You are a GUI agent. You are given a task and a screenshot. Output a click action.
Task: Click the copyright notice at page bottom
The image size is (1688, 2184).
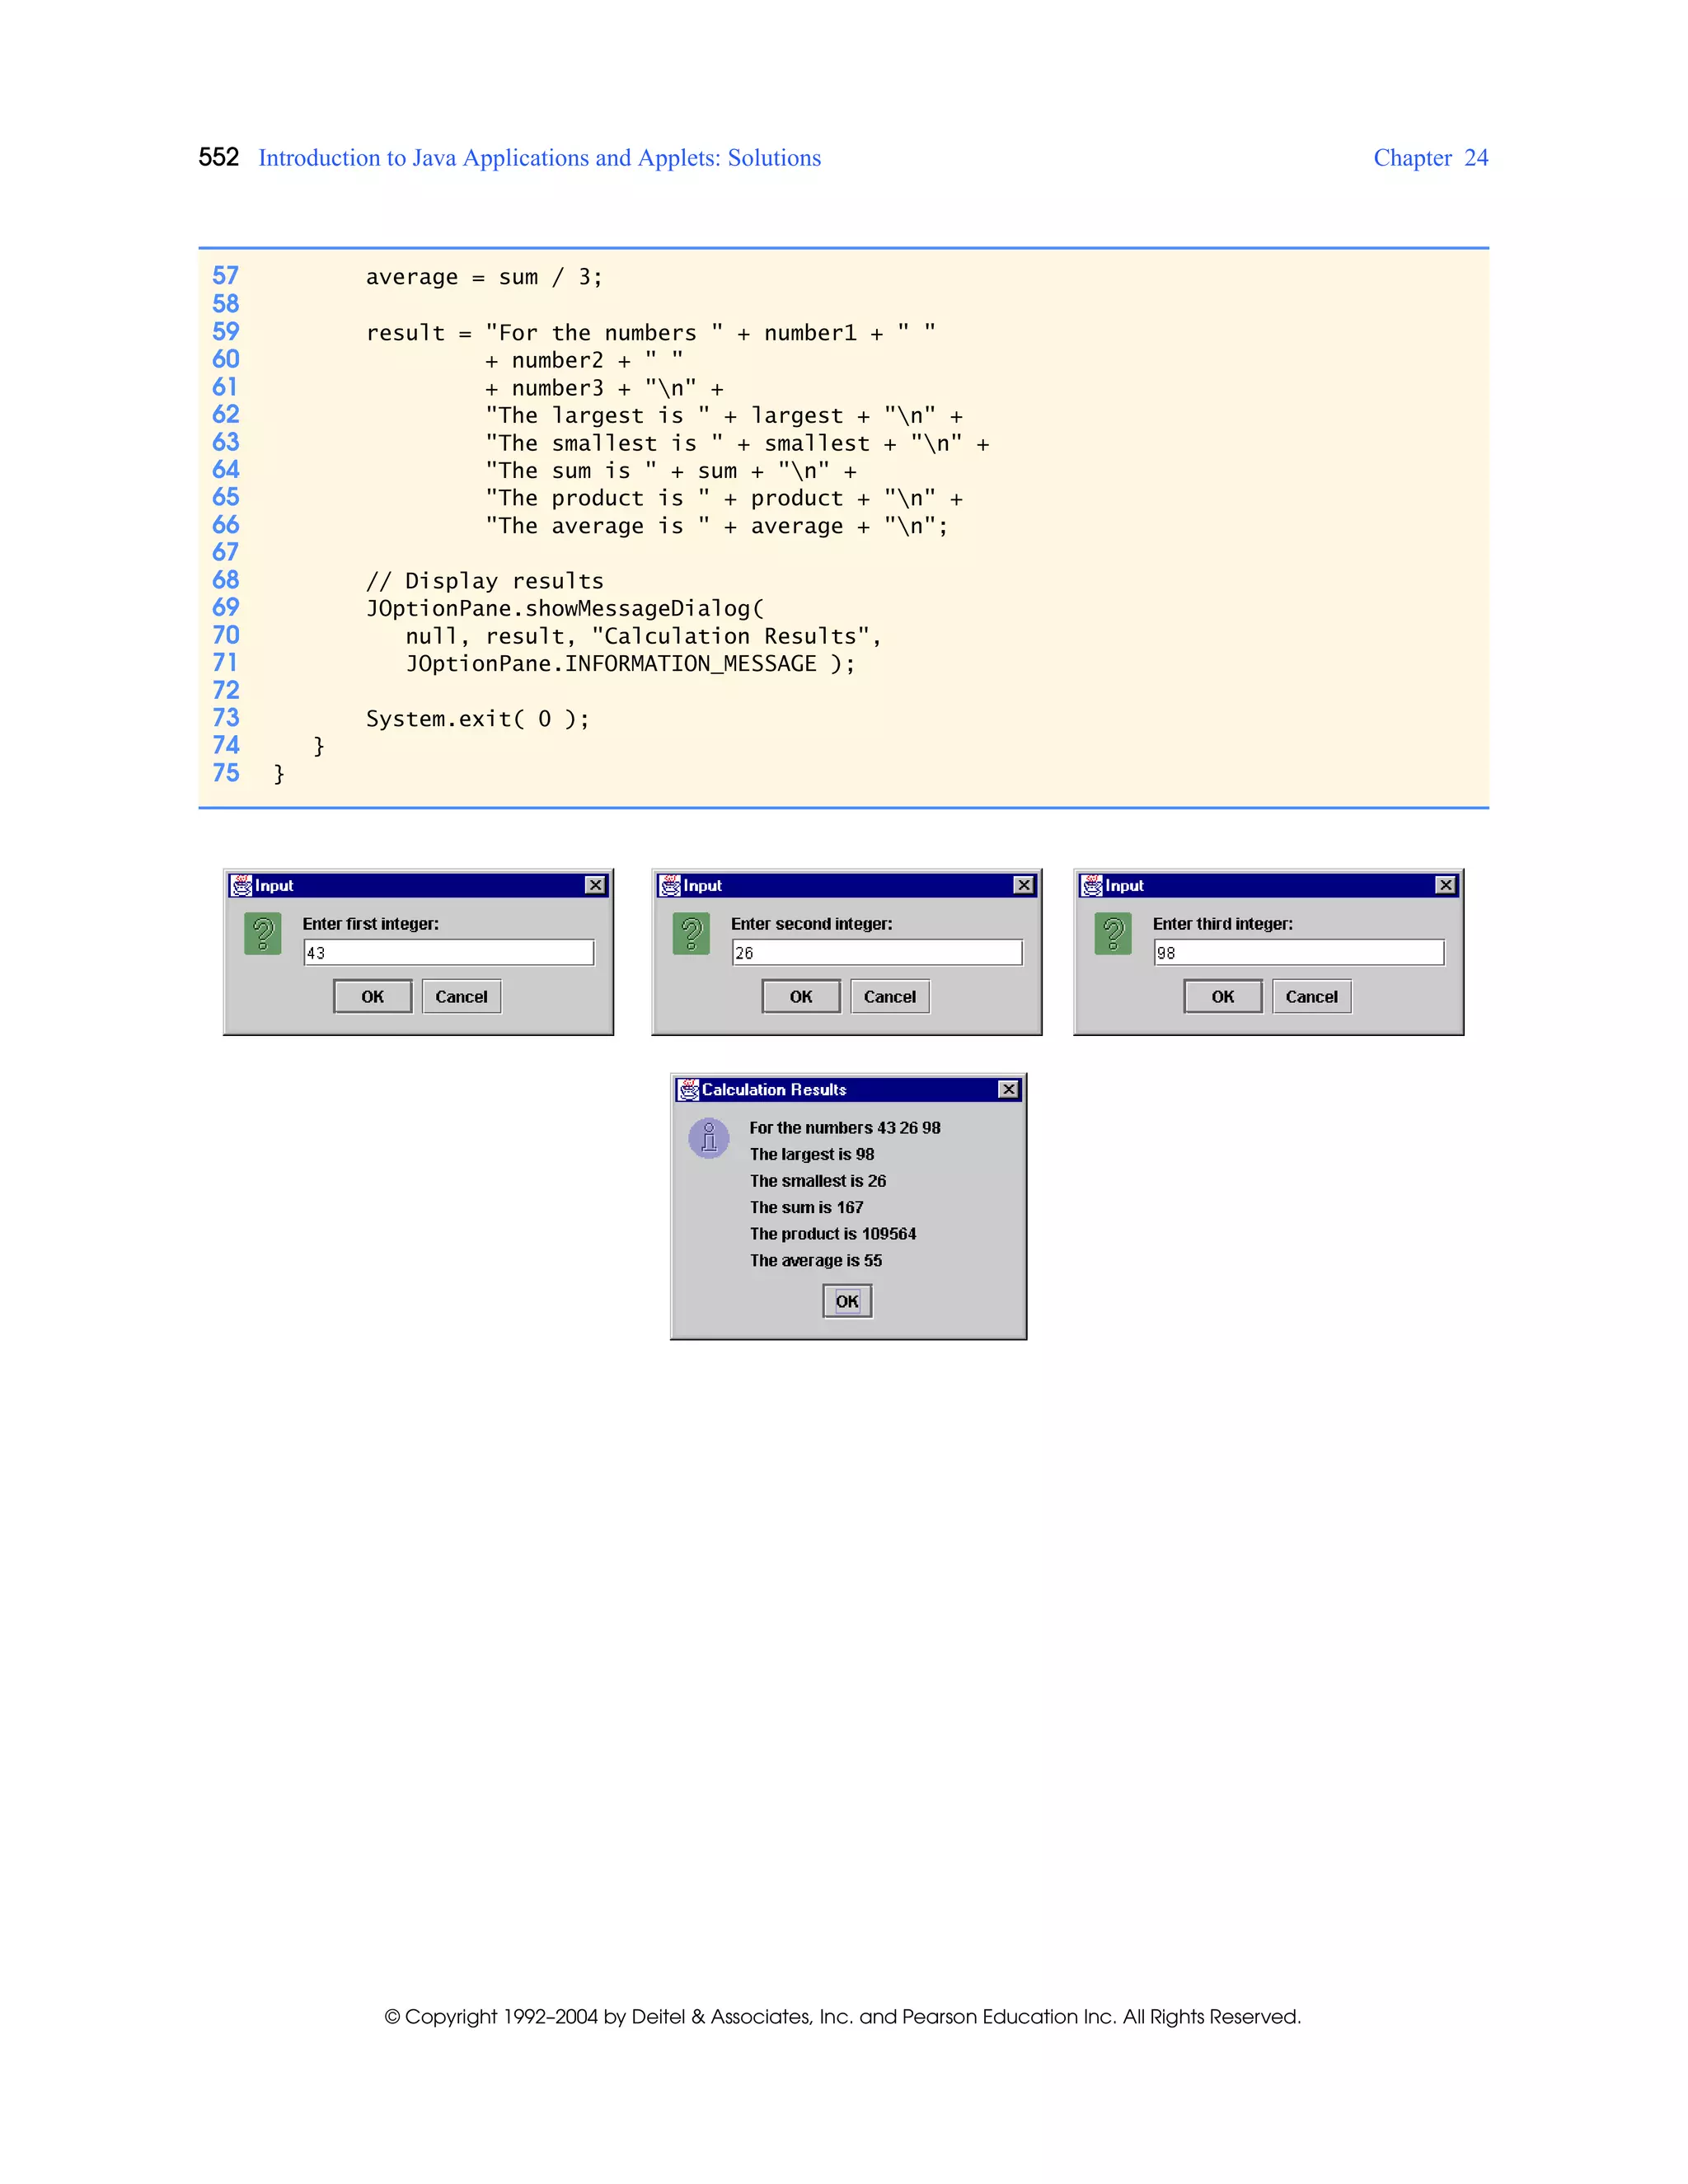(843, 2017)
